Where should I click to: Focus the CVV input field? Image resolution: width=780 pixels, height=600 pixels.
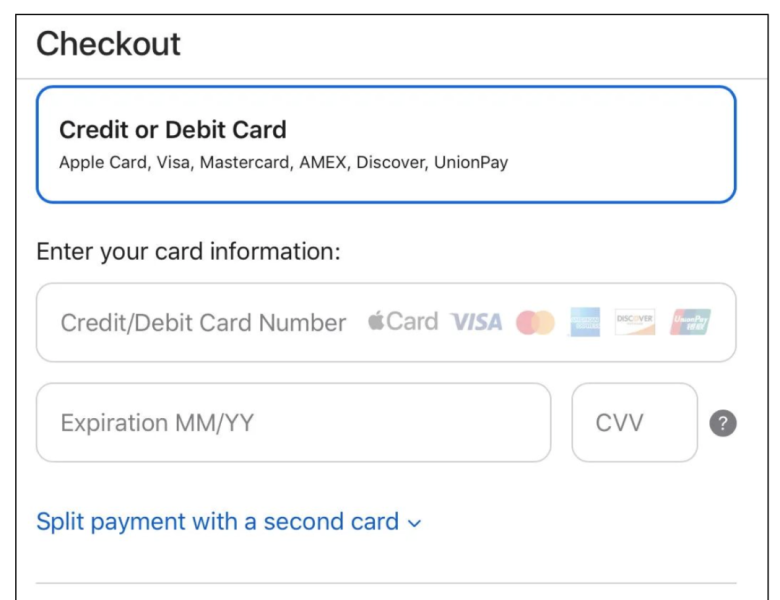(x=635, y=422)
